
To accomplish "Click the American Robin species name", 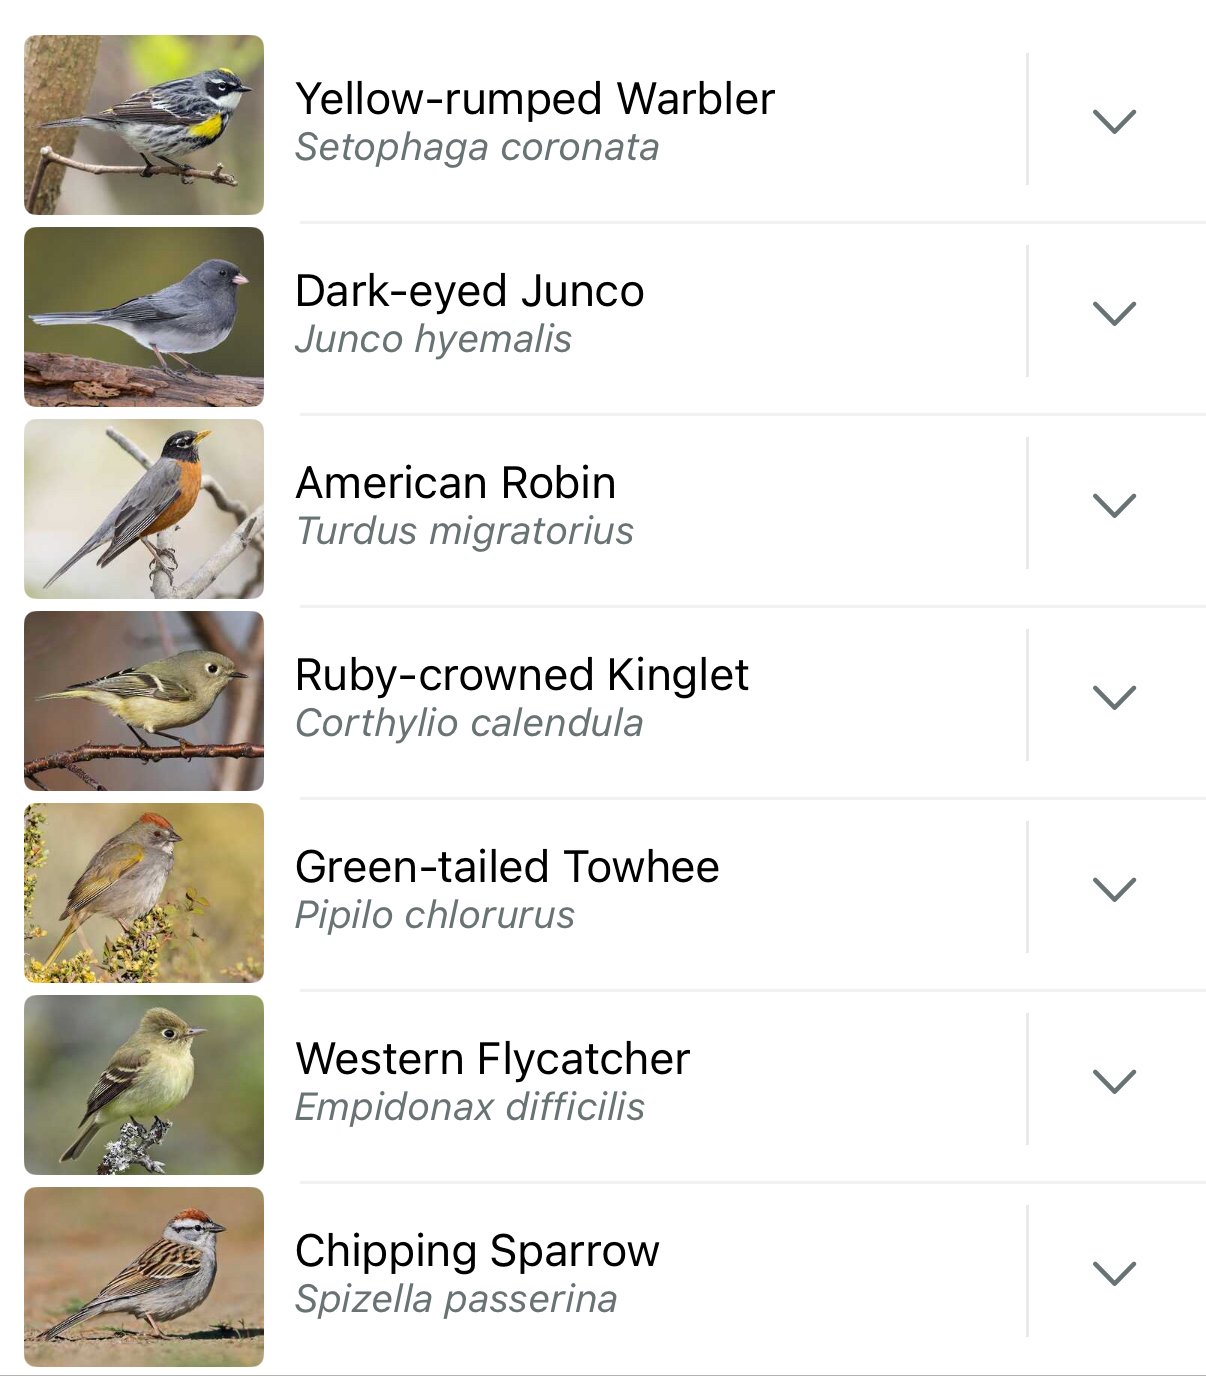I will [x=456, y=483].
